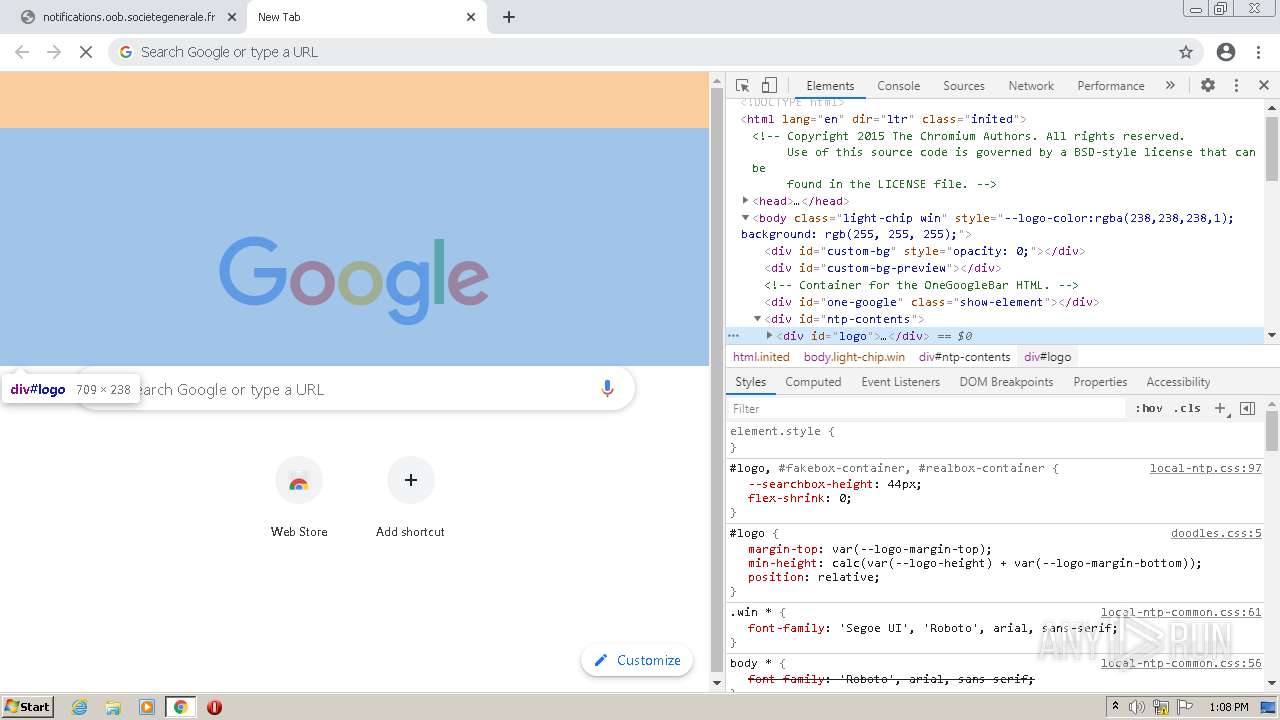Toggle the styles sidebar pane icon
Viewport: 1280px width, 720px height.
[x=1247, y=409]
